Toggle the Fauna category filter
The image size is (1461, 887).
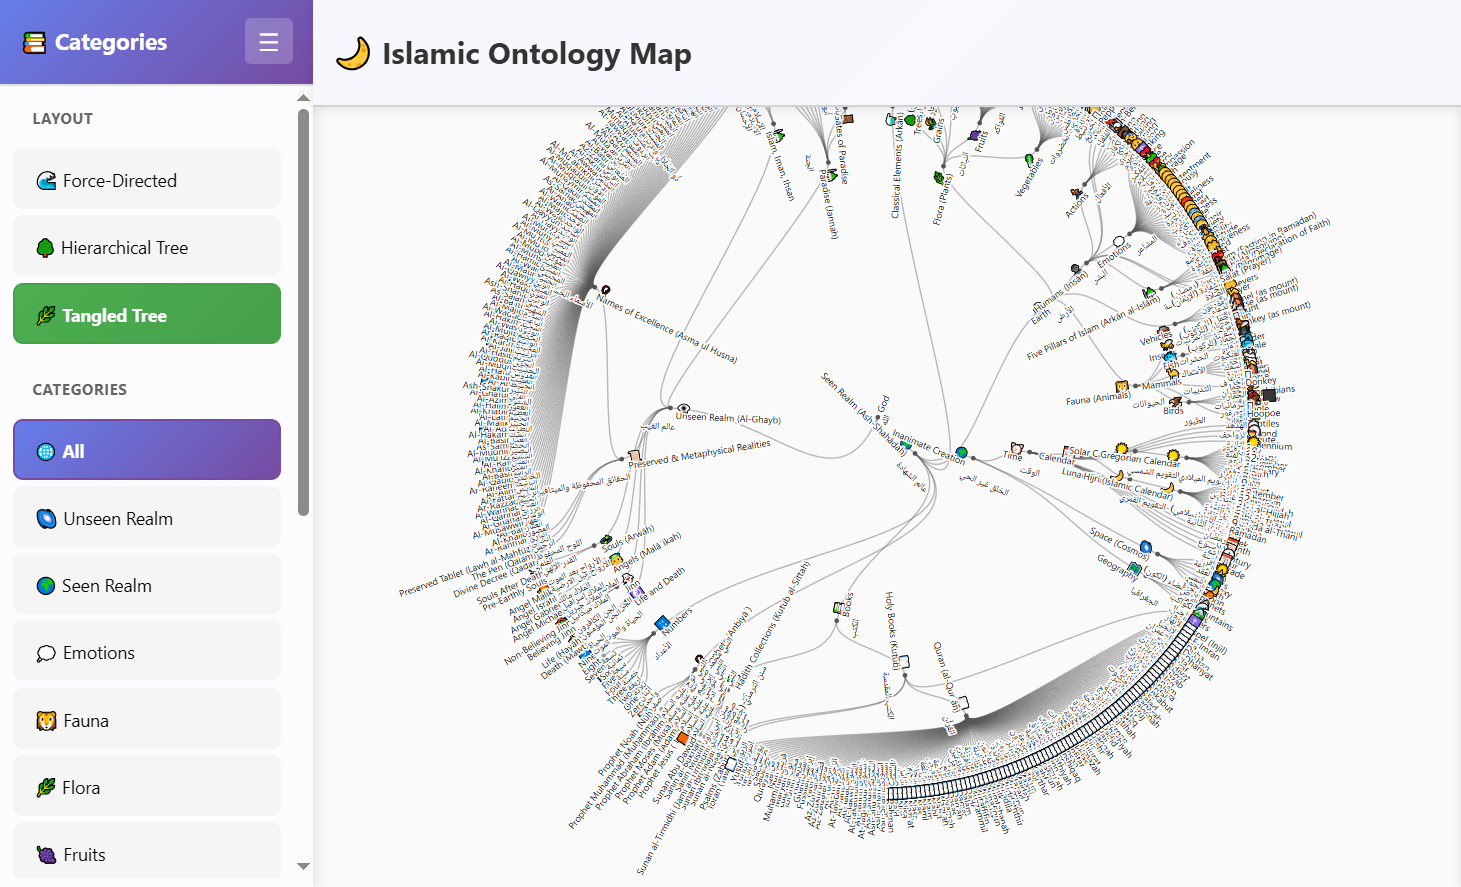[146, 719]
